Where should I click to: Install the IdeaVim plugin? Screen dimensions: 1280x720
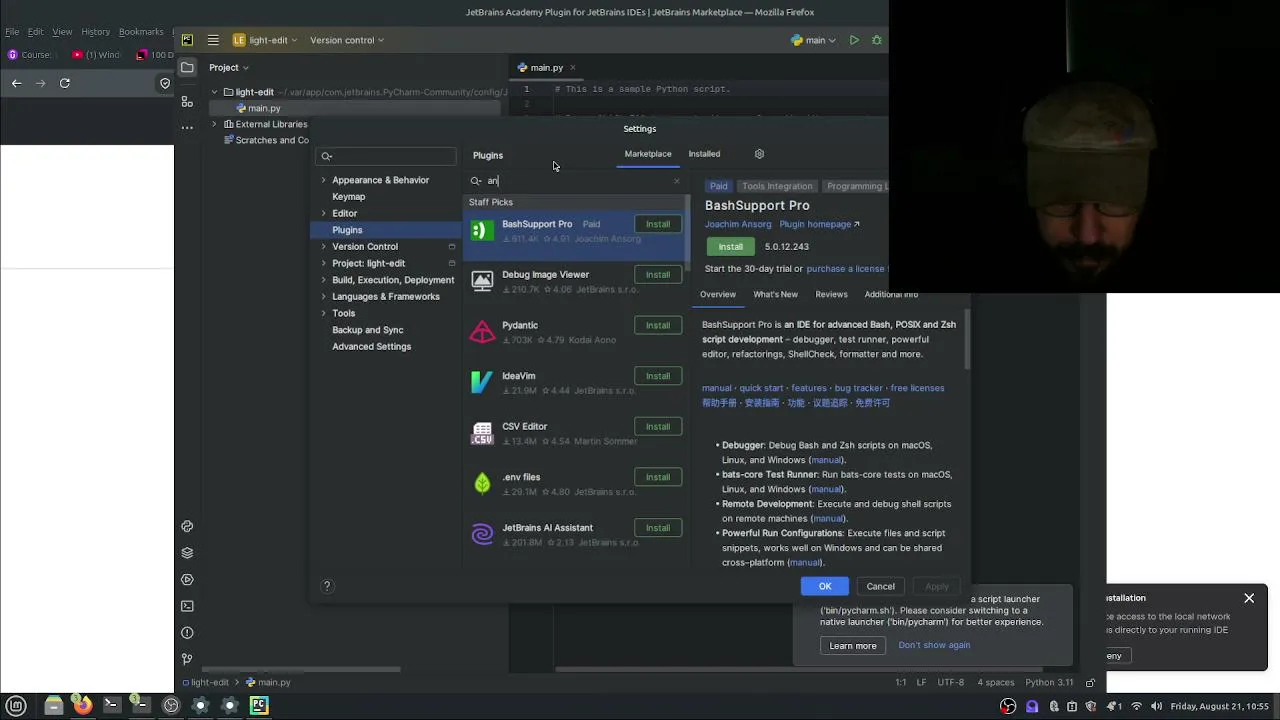tap(658, 376)
